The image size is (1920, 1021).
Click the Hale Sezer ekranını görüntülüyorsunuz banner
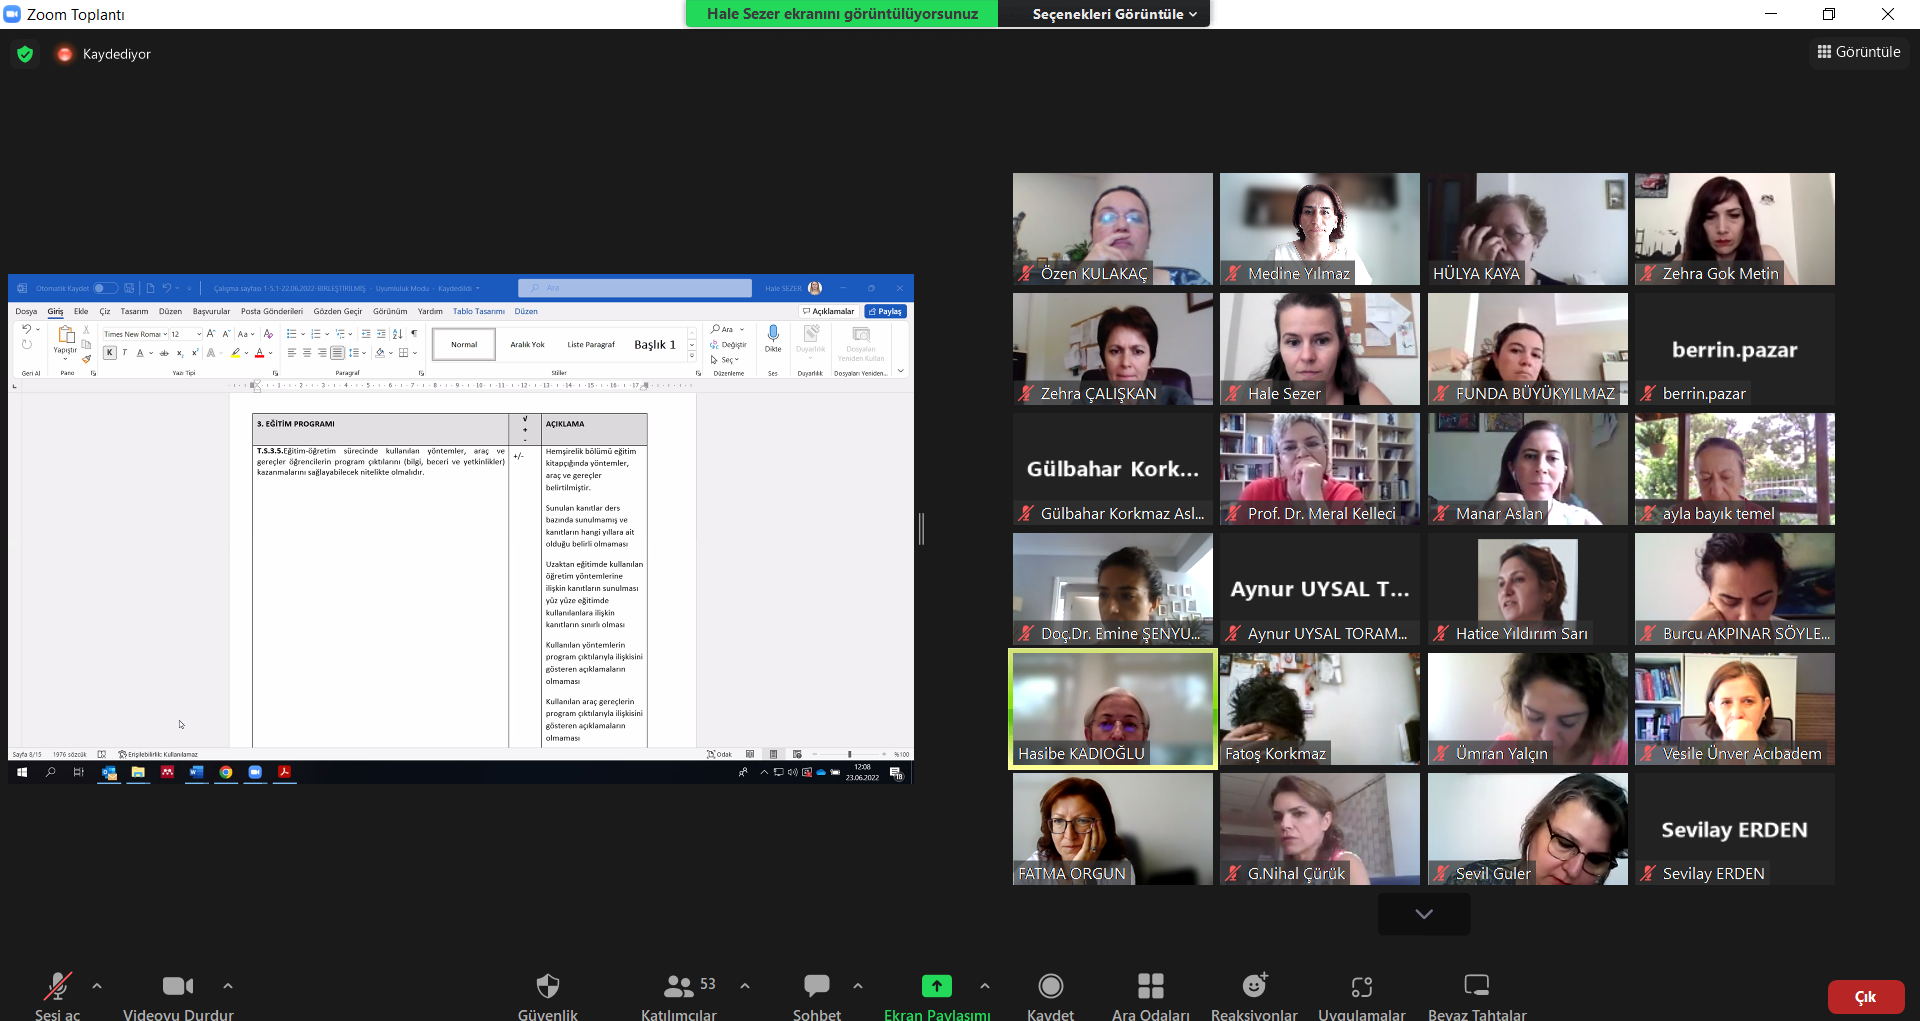(842, 14)
